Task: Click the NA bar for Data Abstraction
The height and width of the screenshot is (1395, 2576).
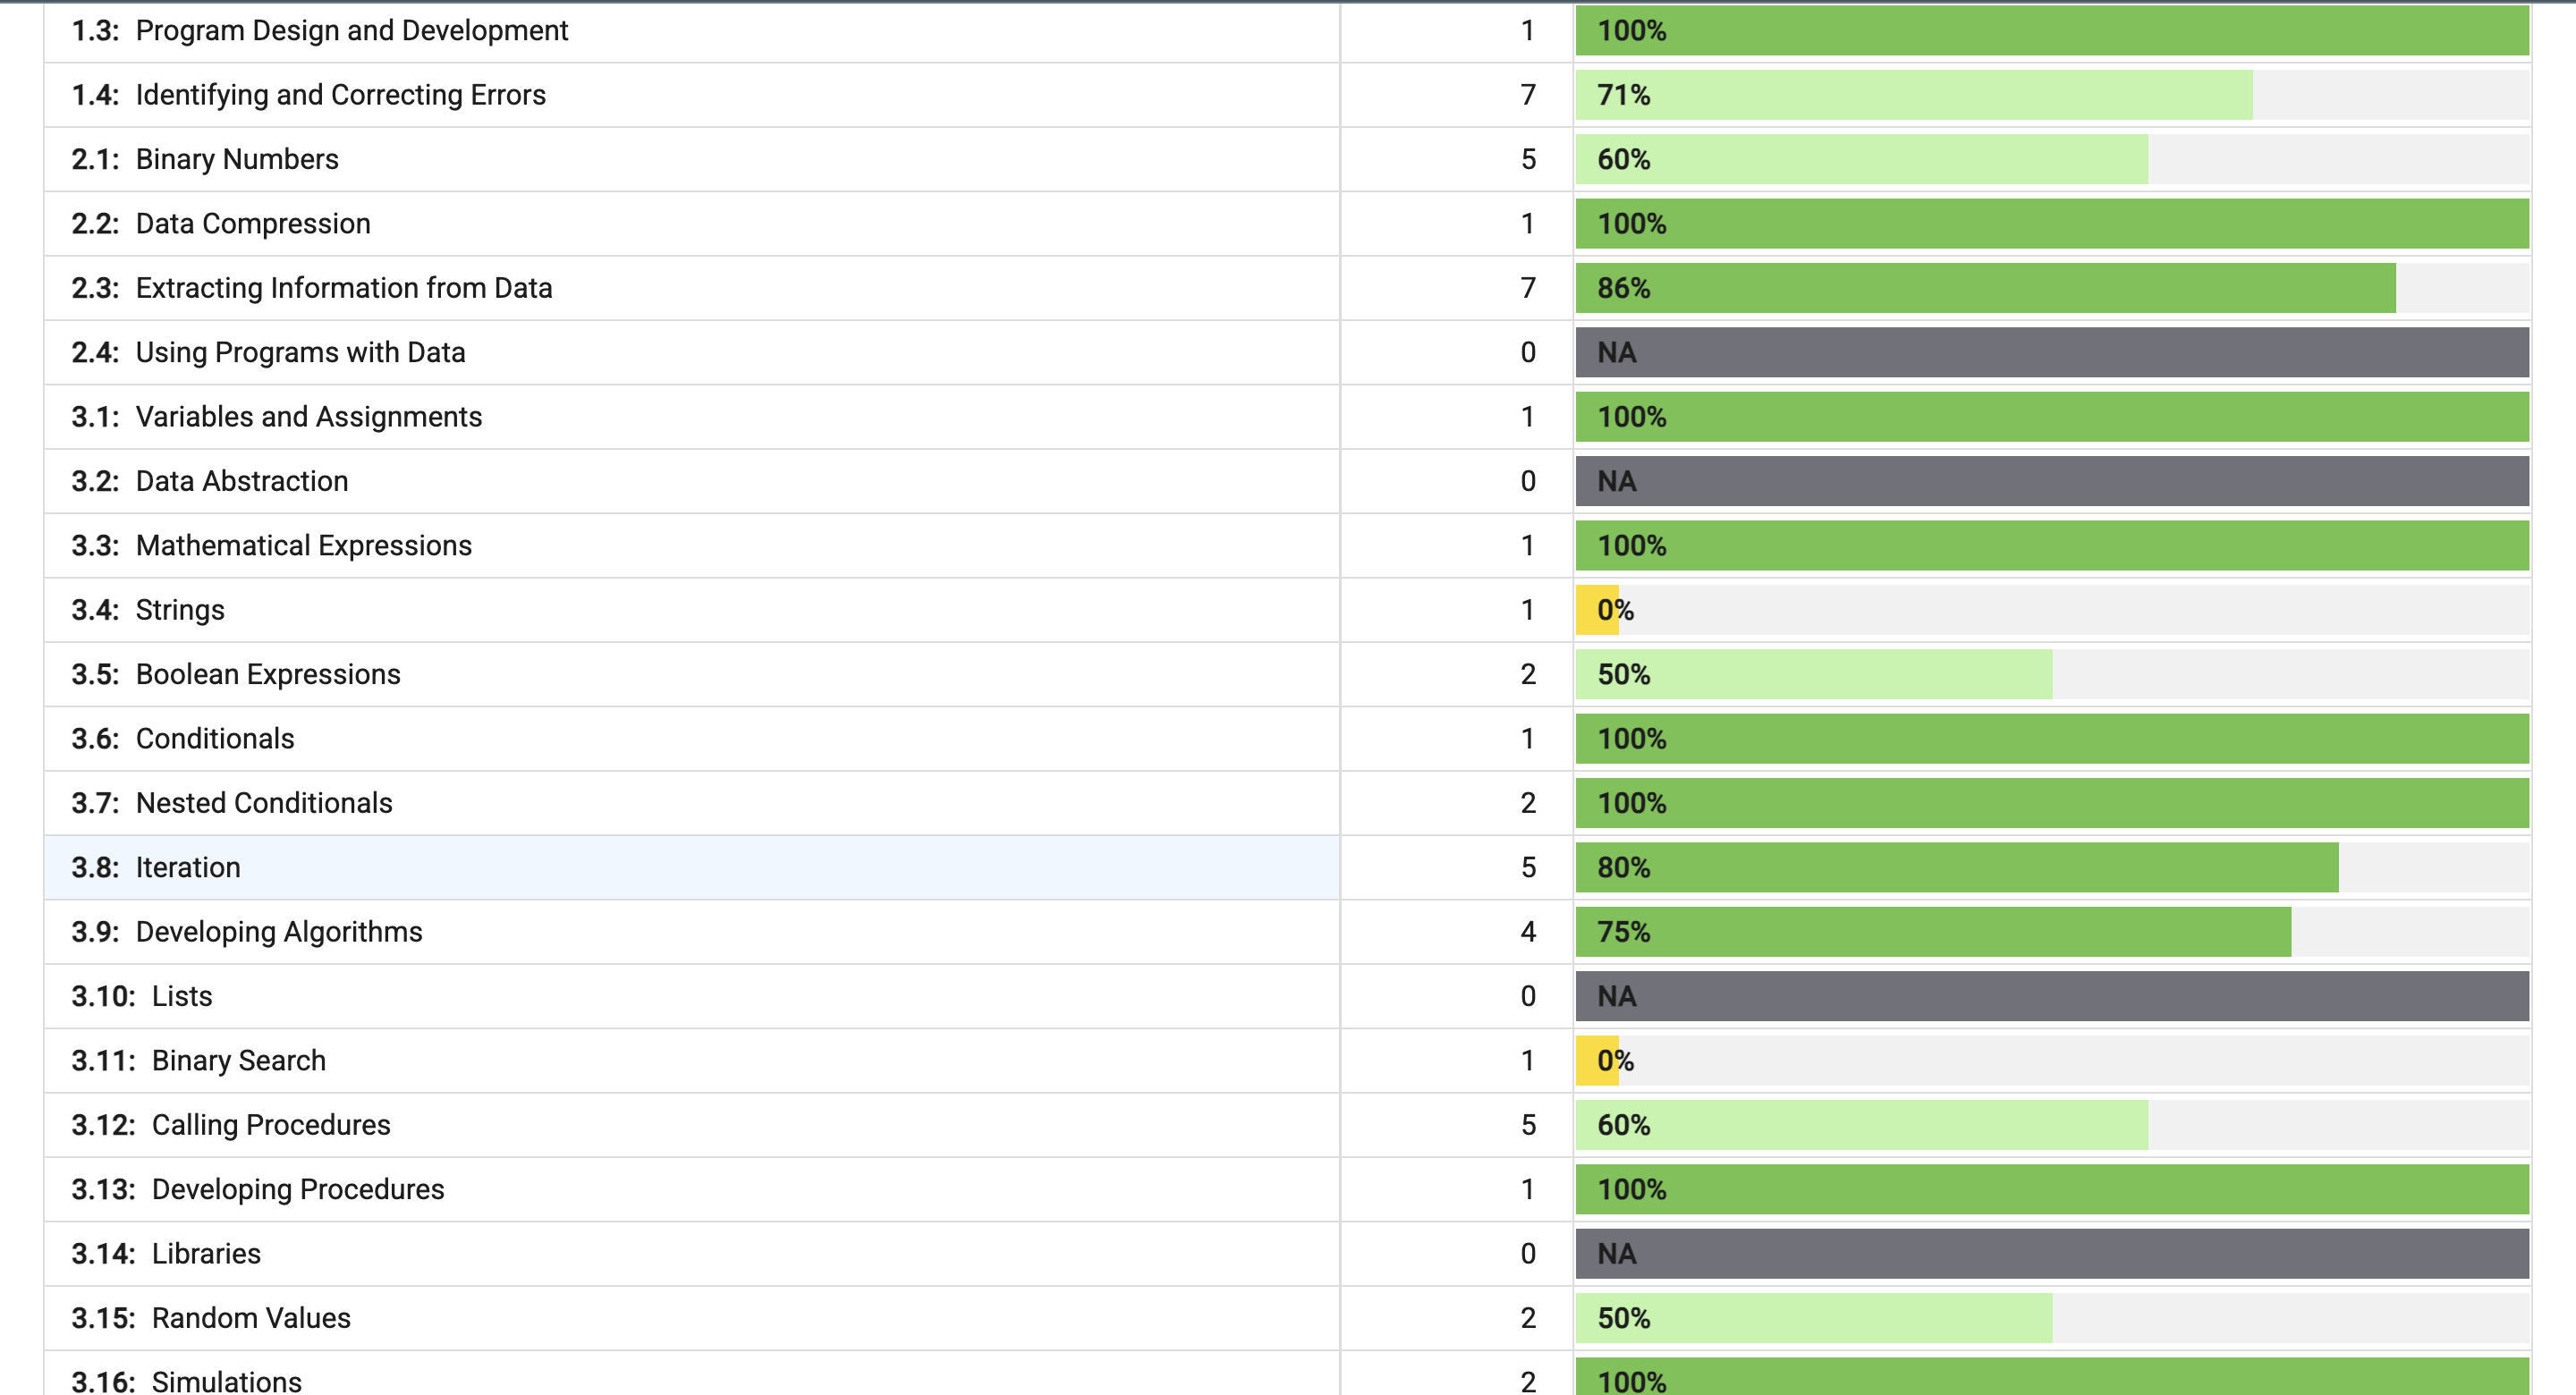Action: 2051,481
